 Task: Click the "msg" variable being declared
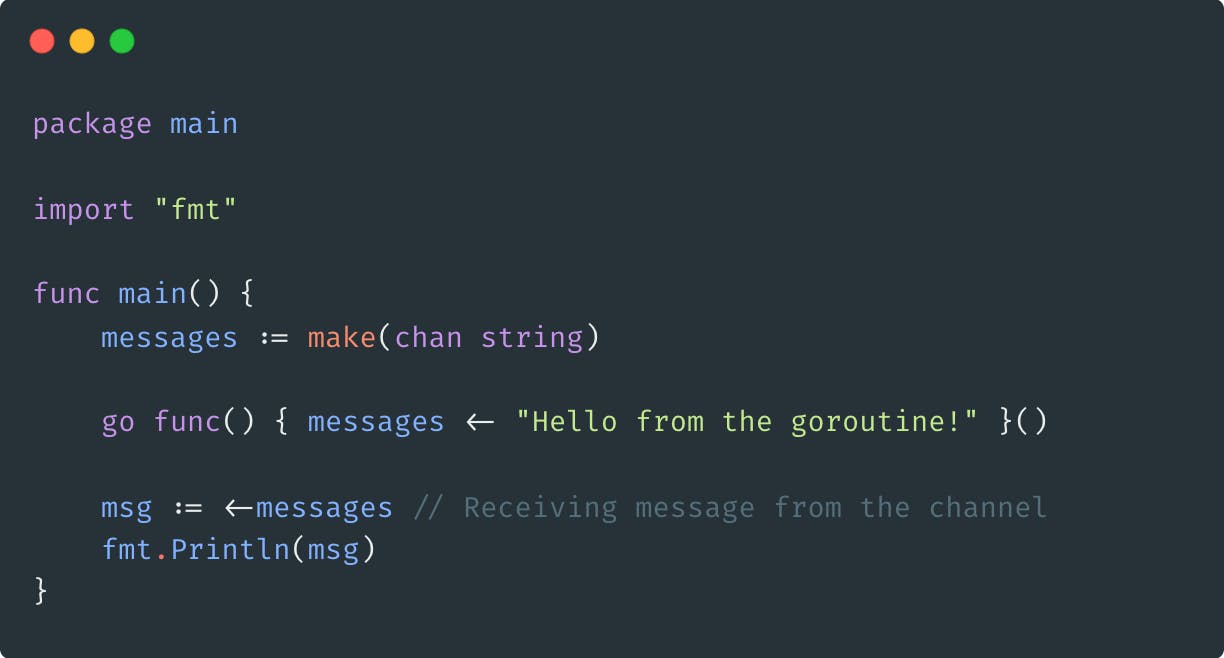[126, 508]
